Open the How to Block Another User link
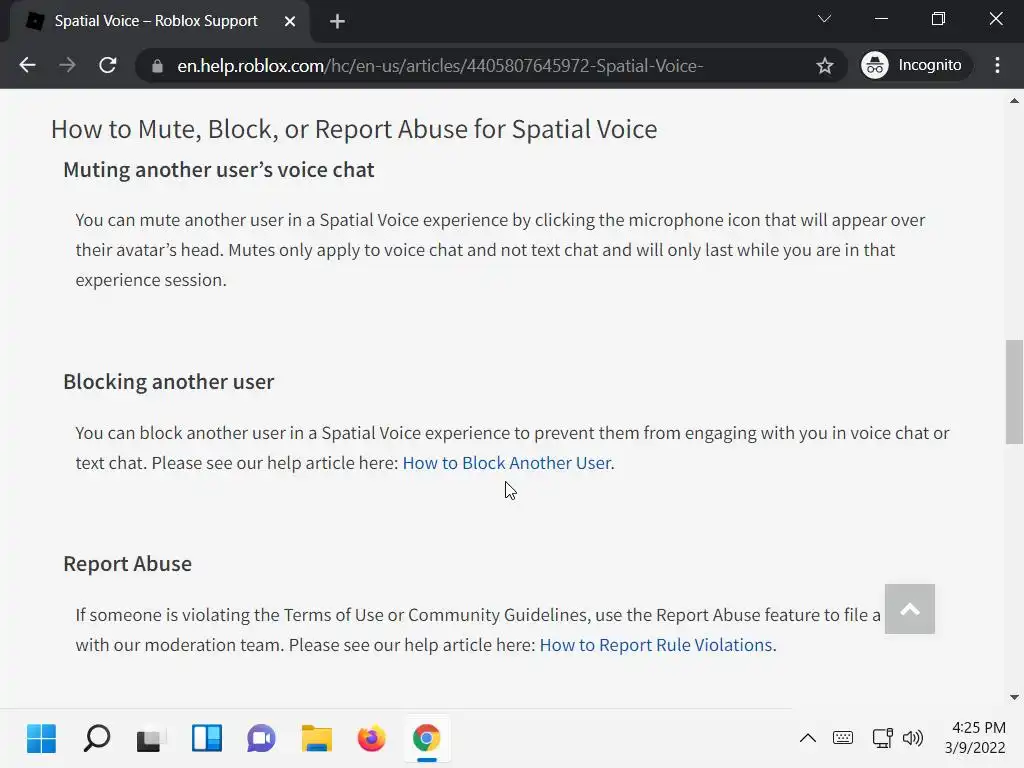 (x=506, y=463)
